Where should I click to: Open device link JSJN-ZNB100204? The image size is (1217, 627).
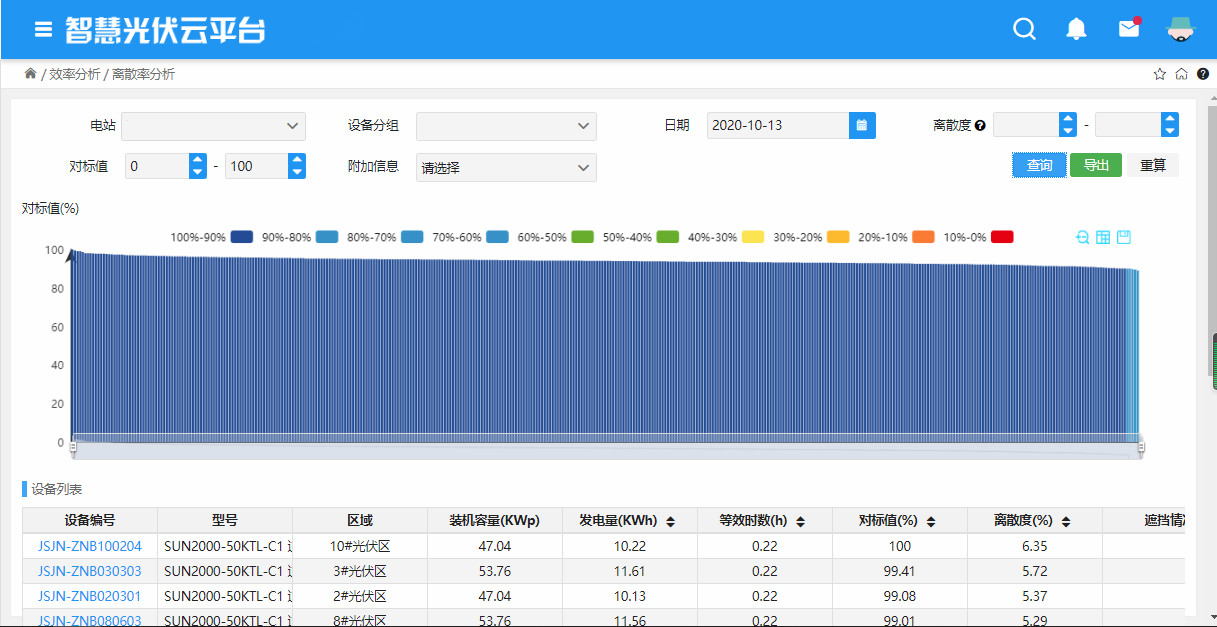pyautogui.click(x=90, y=546)
